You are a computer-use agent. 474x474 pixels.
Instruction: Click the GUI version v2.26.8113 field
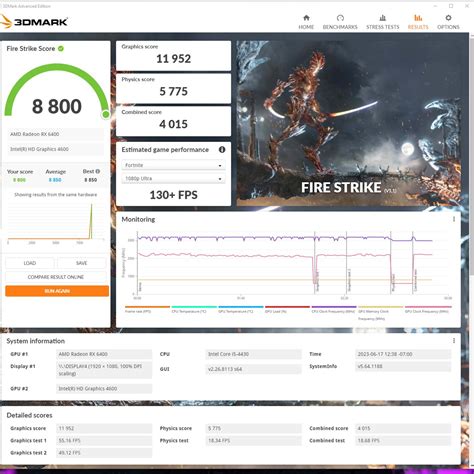tap(253, 369)
